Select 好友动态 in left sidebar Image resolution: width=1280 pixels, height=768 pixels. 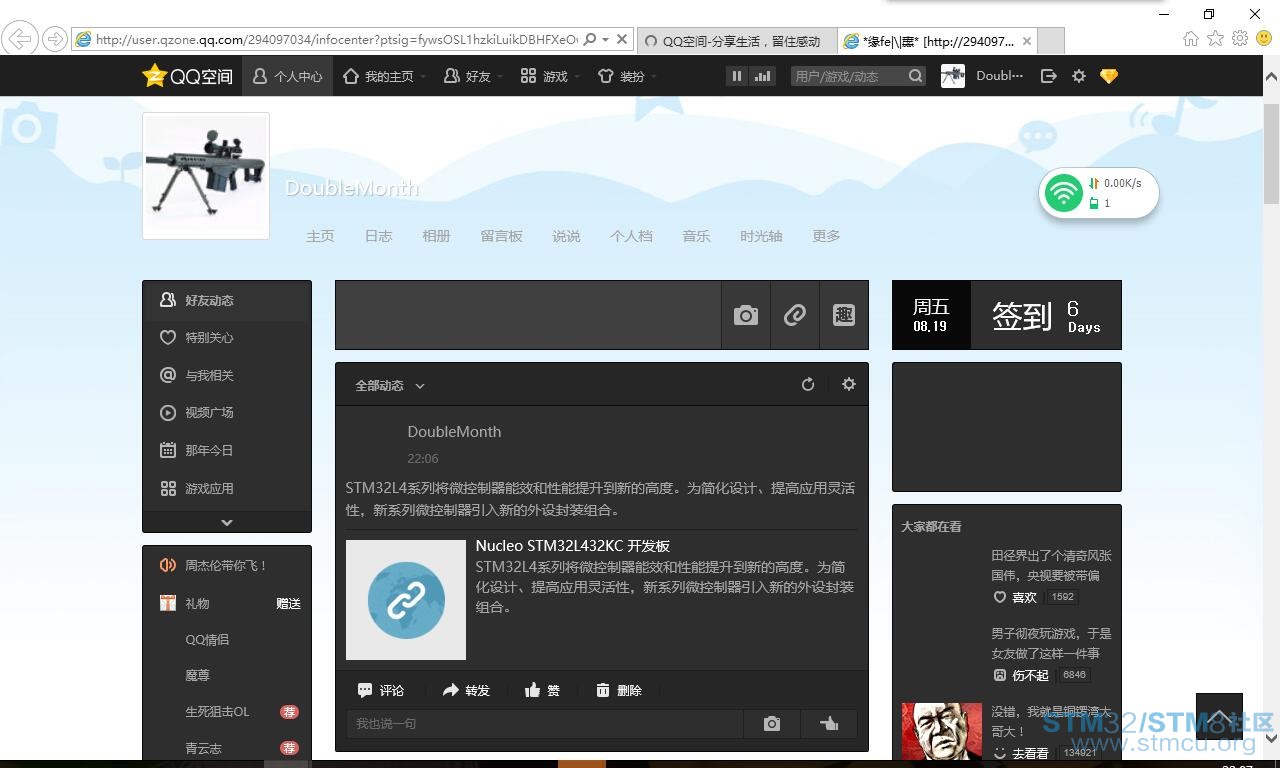pos(227,300)
